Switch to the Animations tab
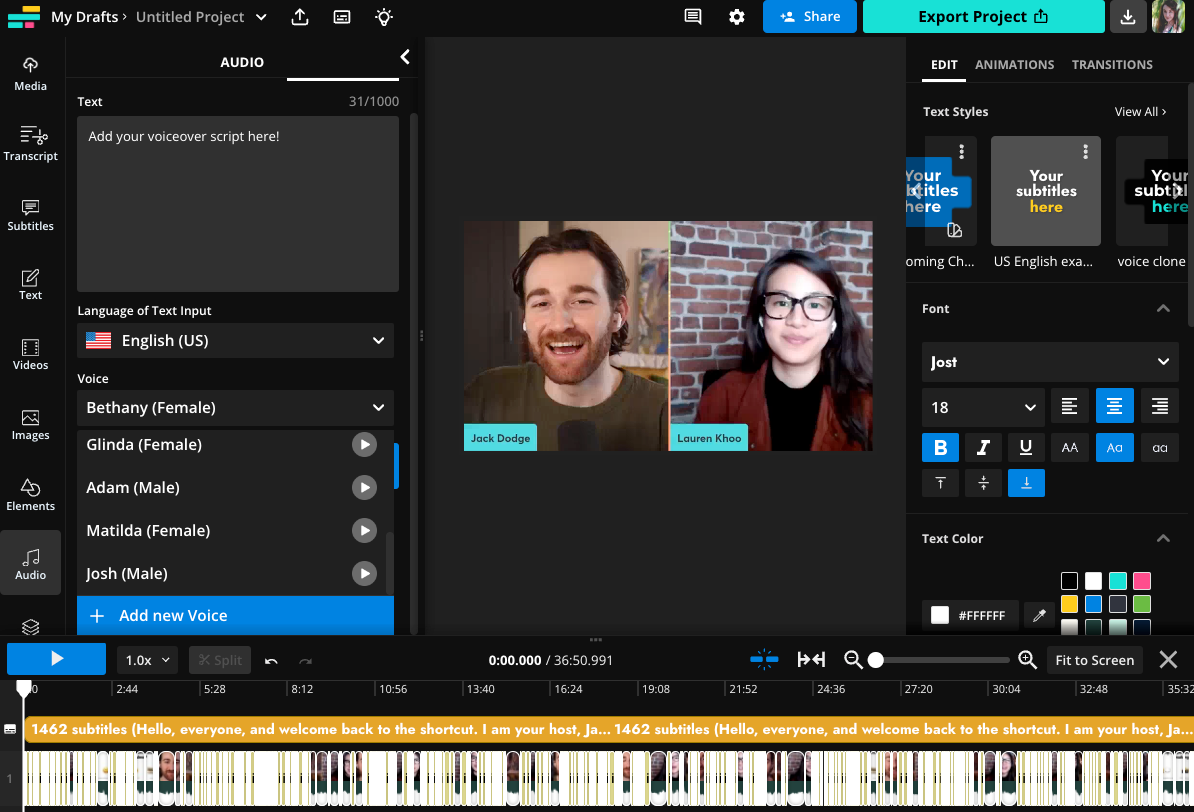Image resolution: width=1194 pixels, height=812 pixels. pyautogui.click(x=1014, y=65)
